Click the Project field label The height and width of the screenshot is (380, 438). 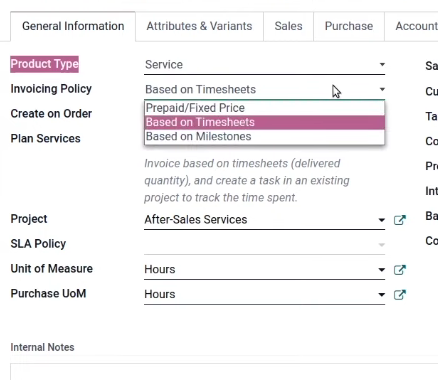[x=29, y=219]
